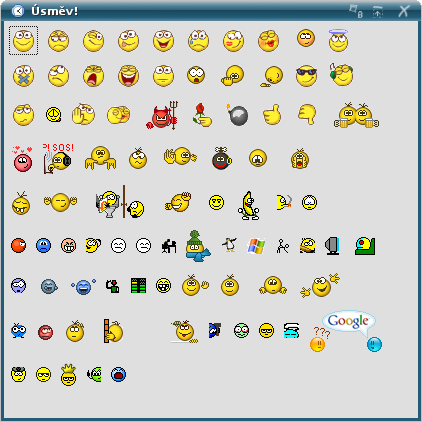
Task: Insert the person sitting at a desk icon
Action: click(169, 246)
